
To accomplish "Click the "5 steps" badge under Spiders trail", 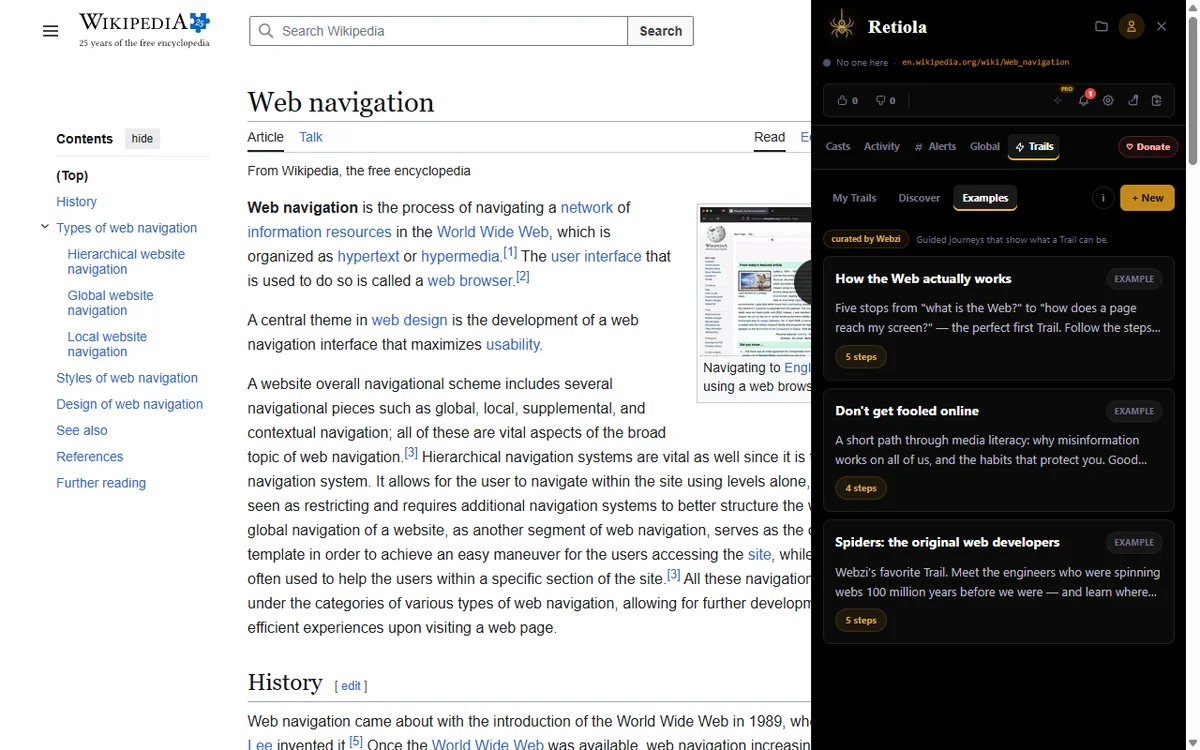I will [x=861, y=620].
